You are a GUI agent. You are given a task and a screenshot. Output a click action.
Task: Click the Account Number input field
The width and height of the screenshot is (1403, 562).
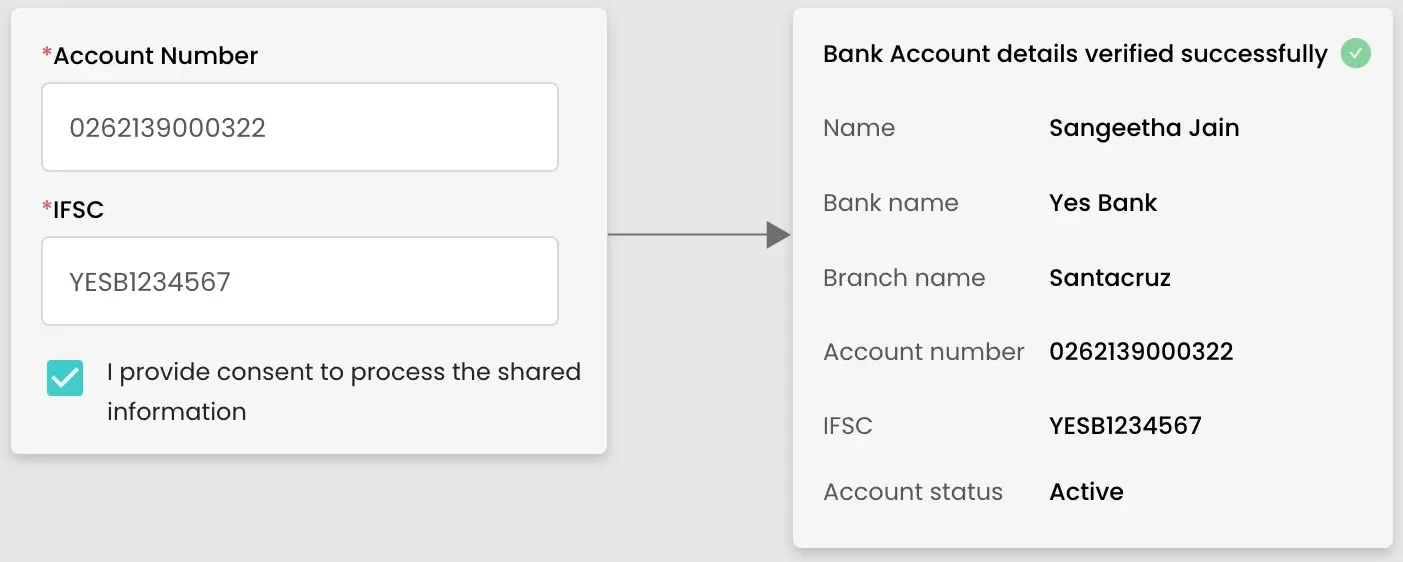tap(299, 127)
